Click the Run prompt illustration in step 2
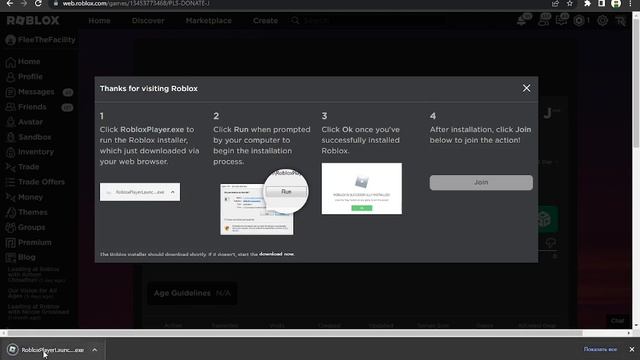 (264, 202)
